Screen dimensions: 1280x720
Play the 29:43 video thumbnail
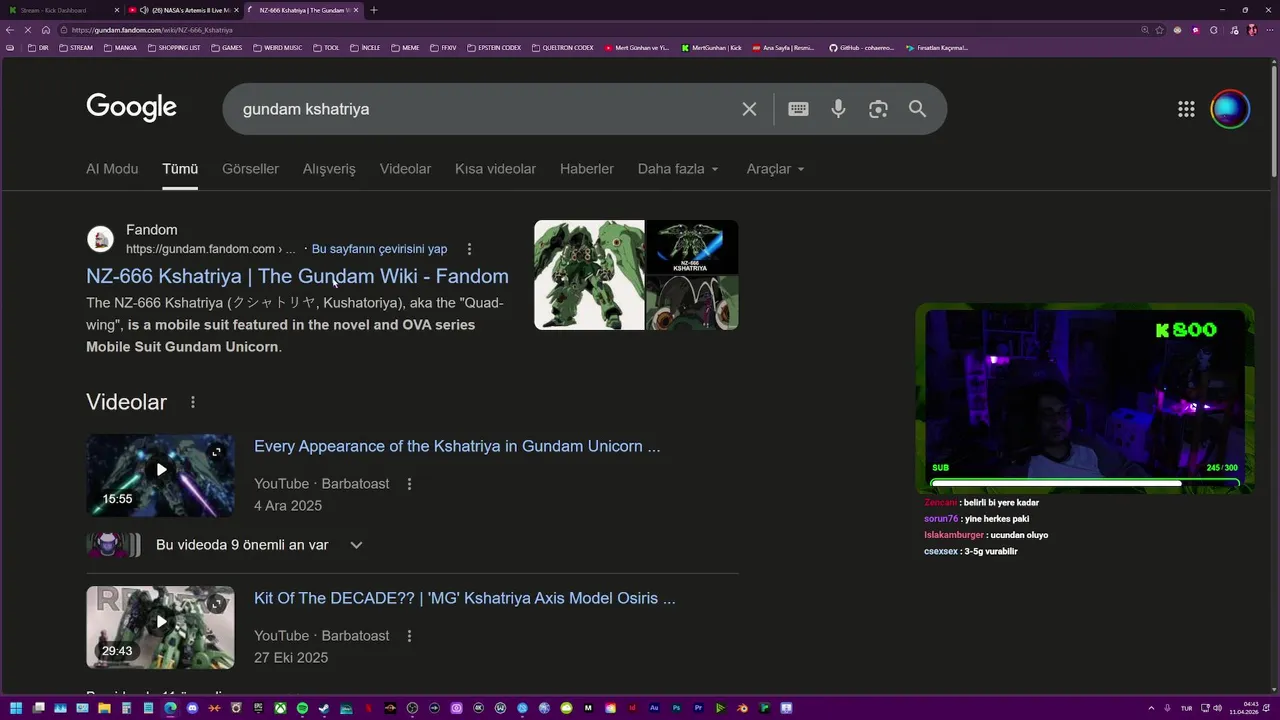pyautogui.click(x=160, y=627)
